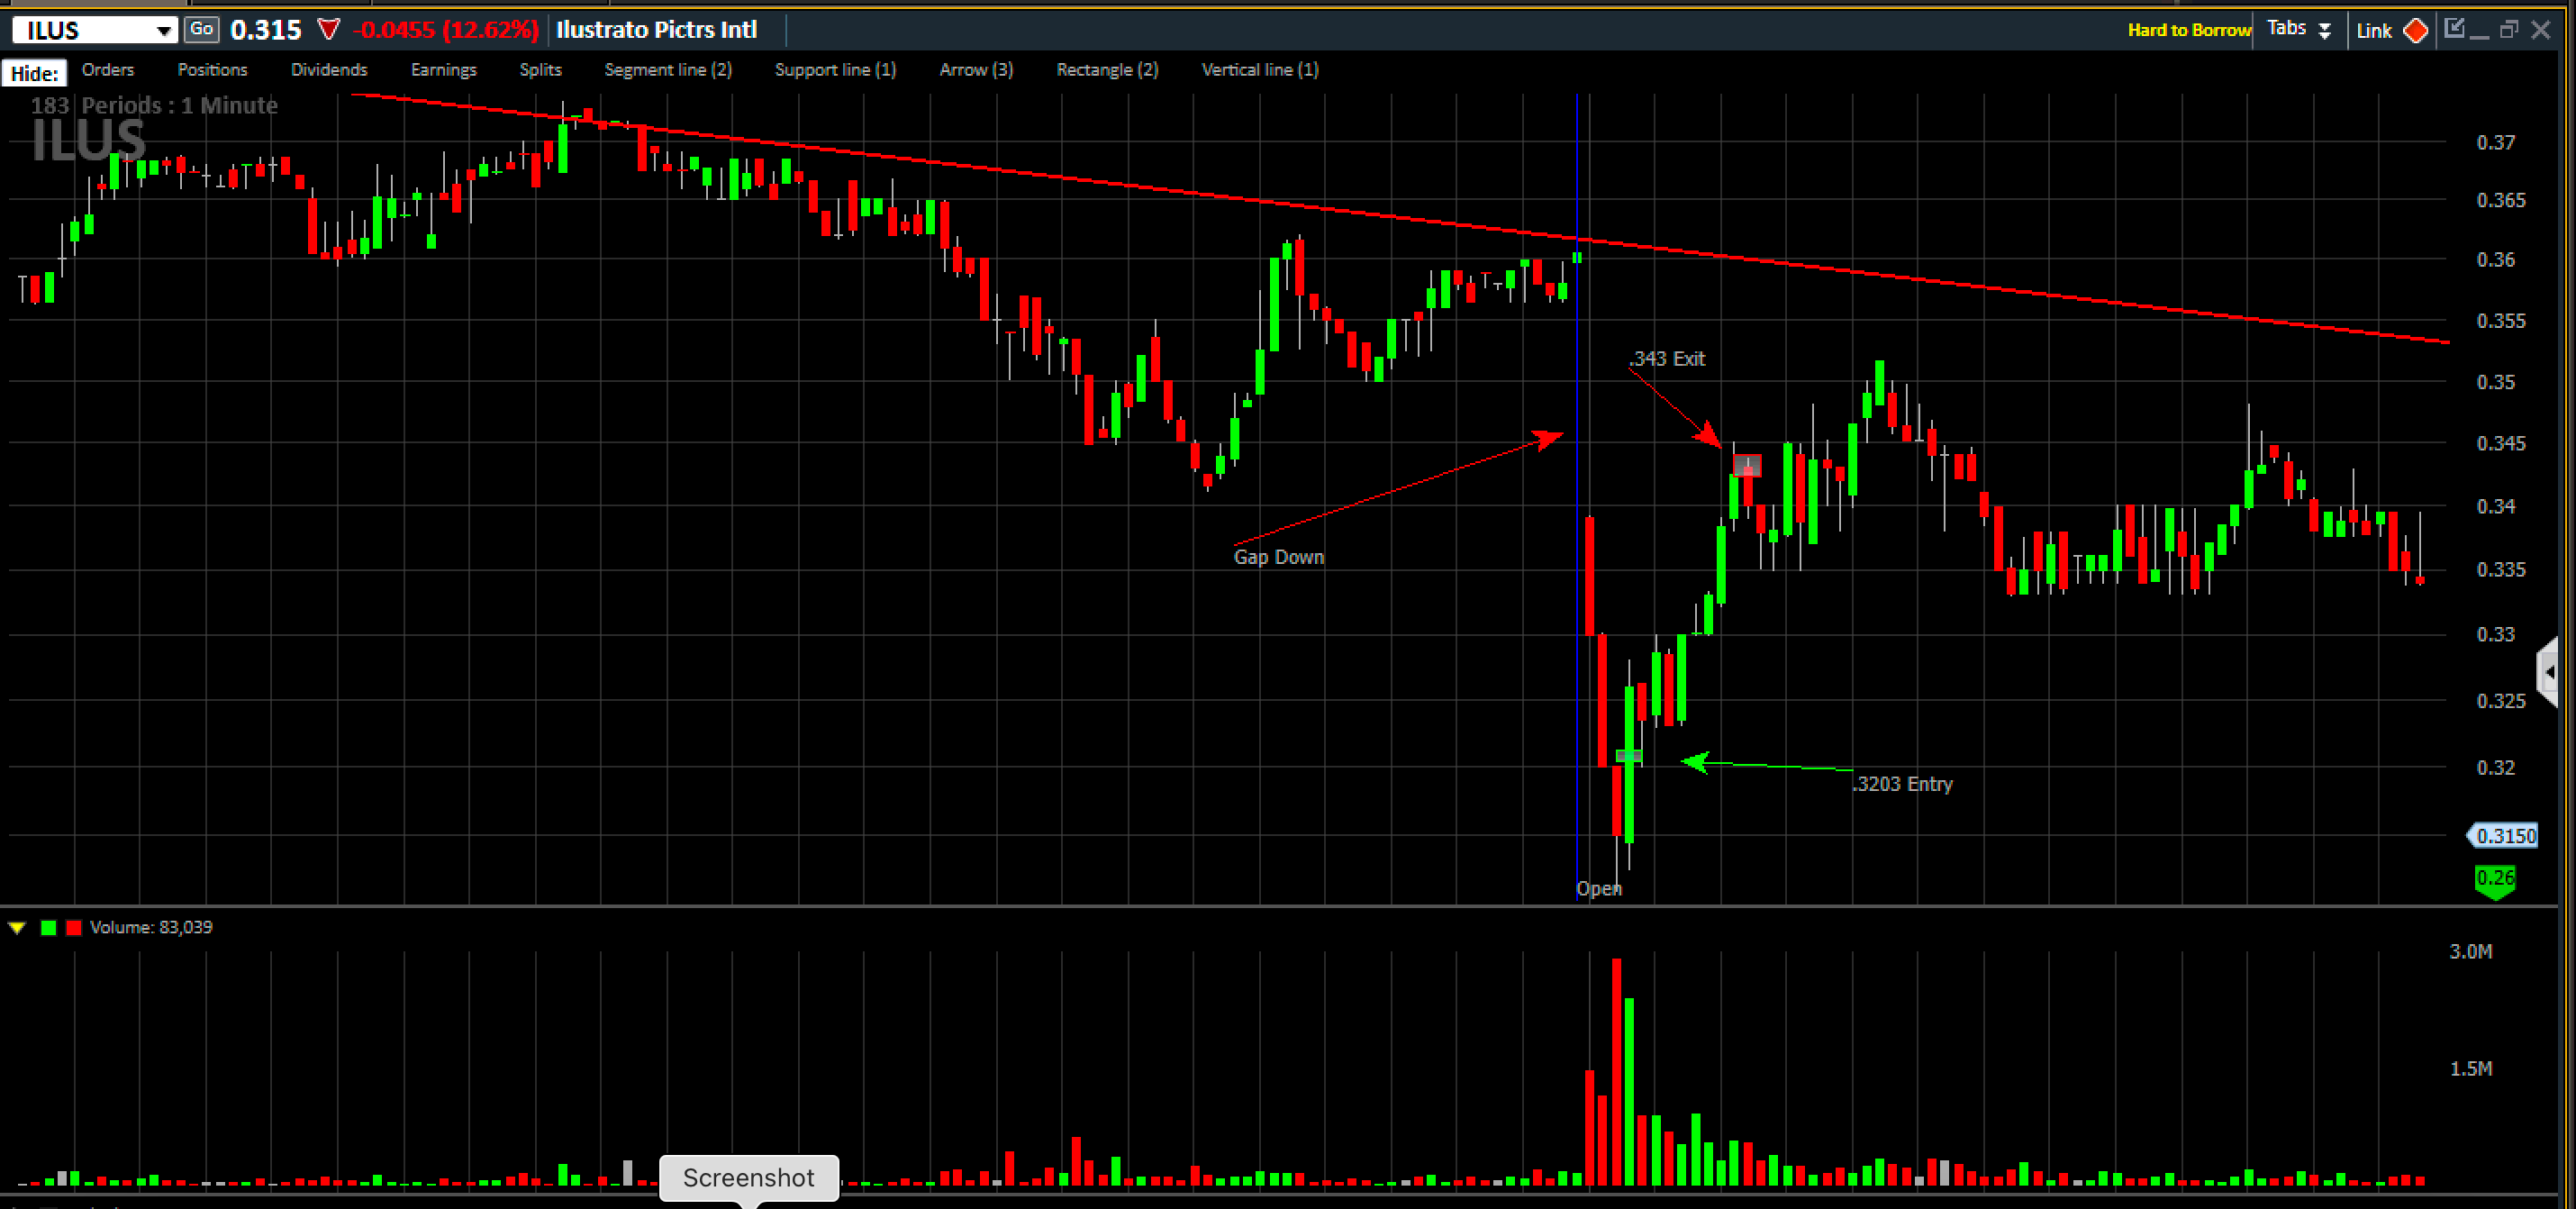This screenshot has width=2576, height=1209.
Task: Click the red Link diamond icon
Action: [2415, 30]
